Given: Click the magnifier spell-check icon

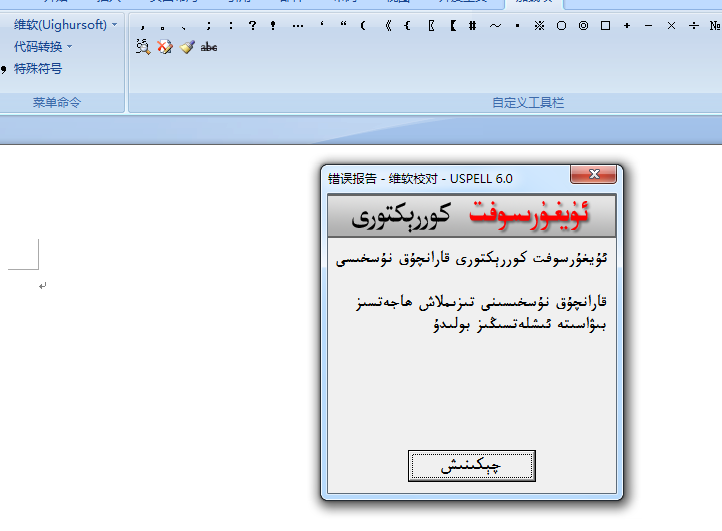Looking at the screenshot, I should tap(143, 46).
